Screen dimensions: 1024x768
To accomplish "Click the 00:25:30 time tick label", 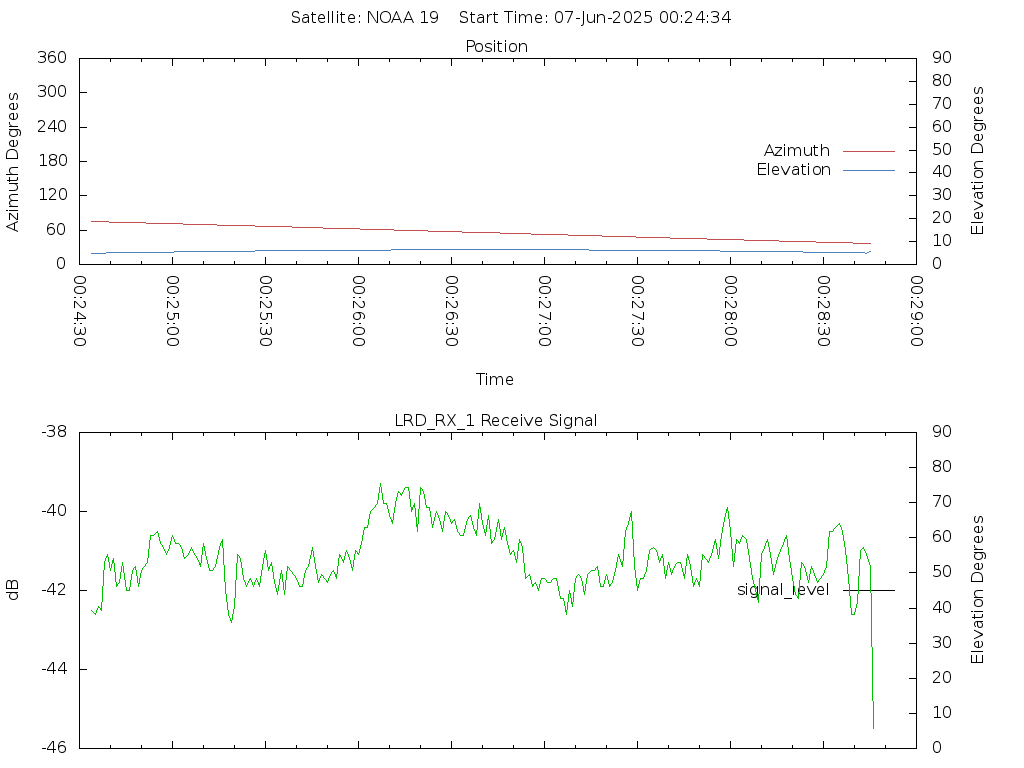I will (265, 311).
